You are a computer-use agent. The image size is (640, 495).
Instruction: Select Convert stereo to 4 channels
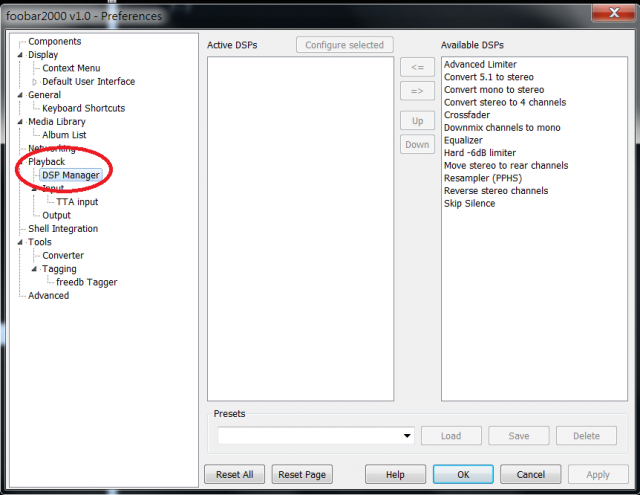[x=505, y=102]
